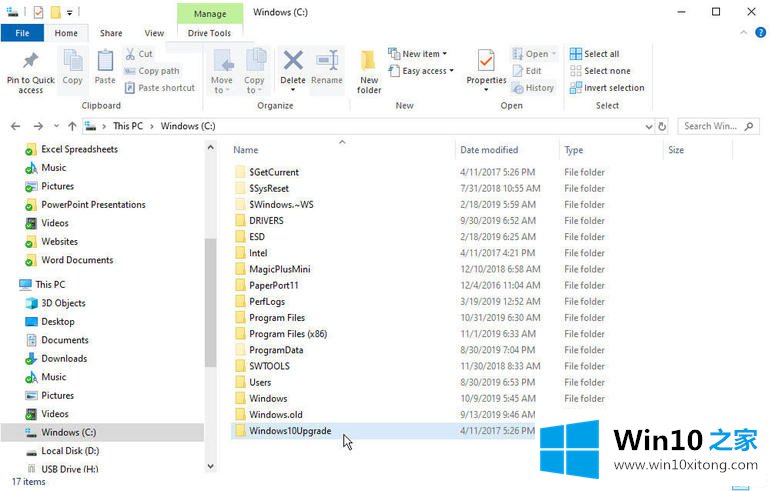
Task: Customize Quick Access Toolbar dropdown
Action: click(70, 13)
